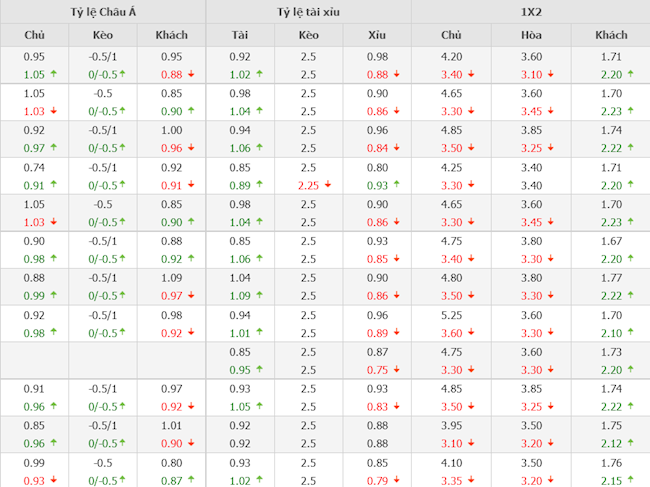Select the 1X2 header

tap(530, 12)
